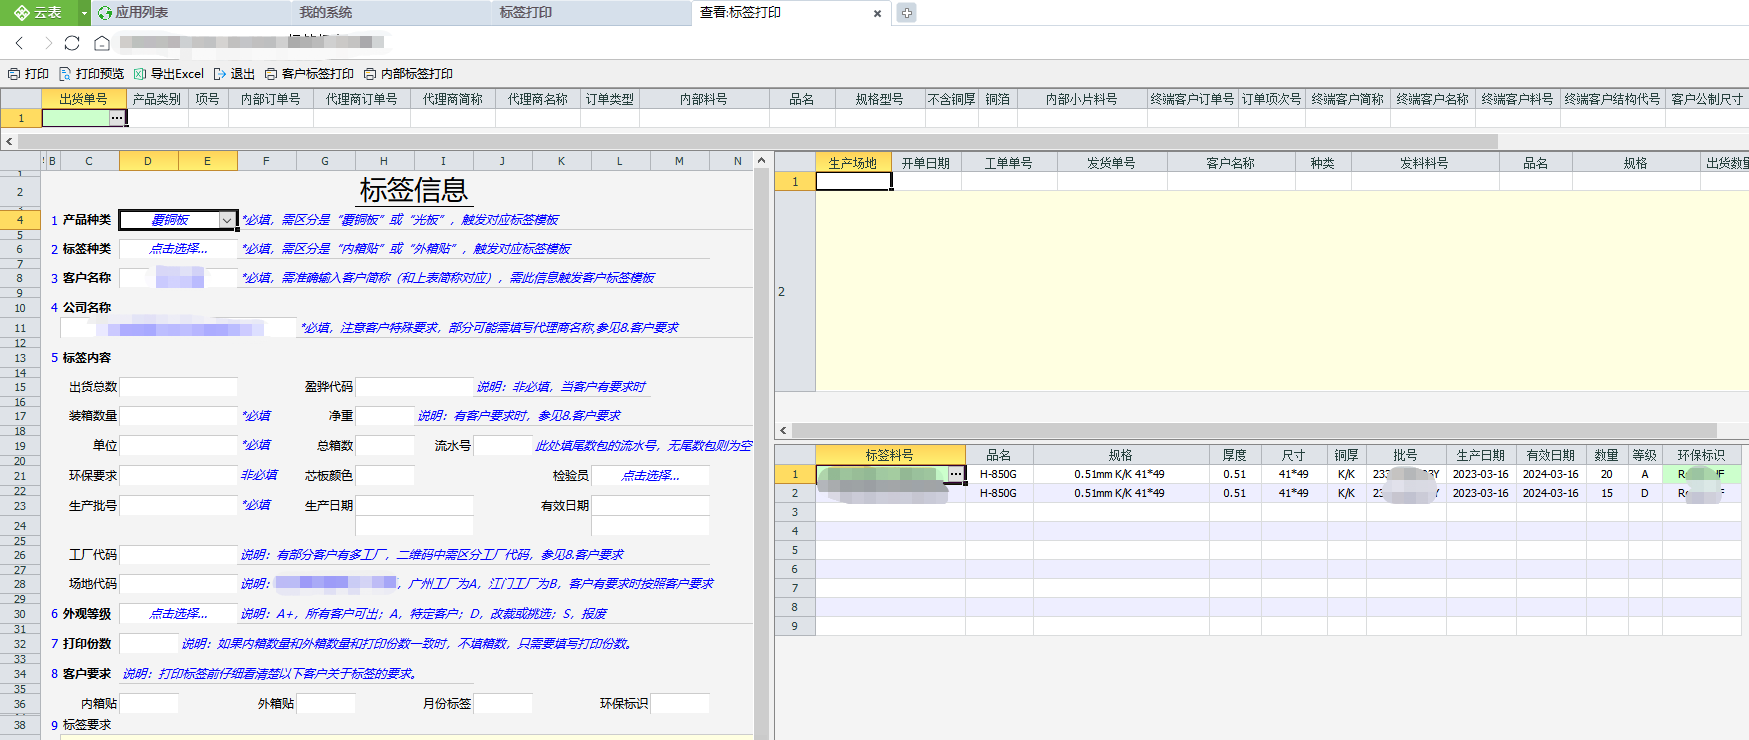Click the 生产批号 input field
The image size is (1749, 740).
coord(178,506)
